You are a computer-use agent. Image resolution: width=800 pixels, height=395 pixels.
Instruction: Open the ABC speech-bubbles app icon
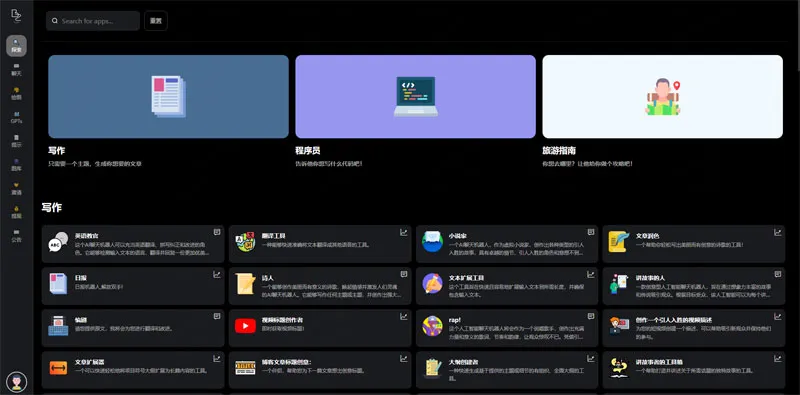pos(58,242)
